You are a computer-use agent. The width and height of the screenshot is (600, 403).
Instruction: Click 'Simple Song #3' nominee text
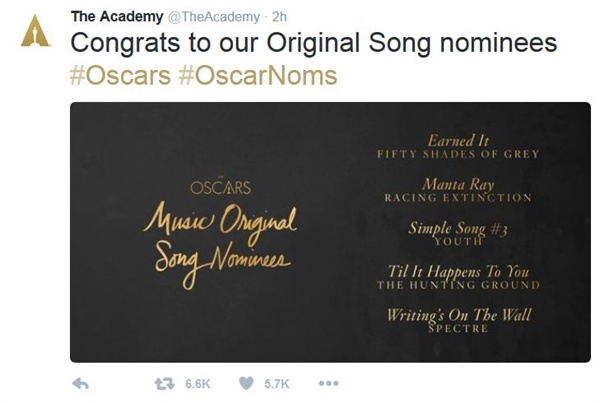pyautogui.click(x=458, y=228)
